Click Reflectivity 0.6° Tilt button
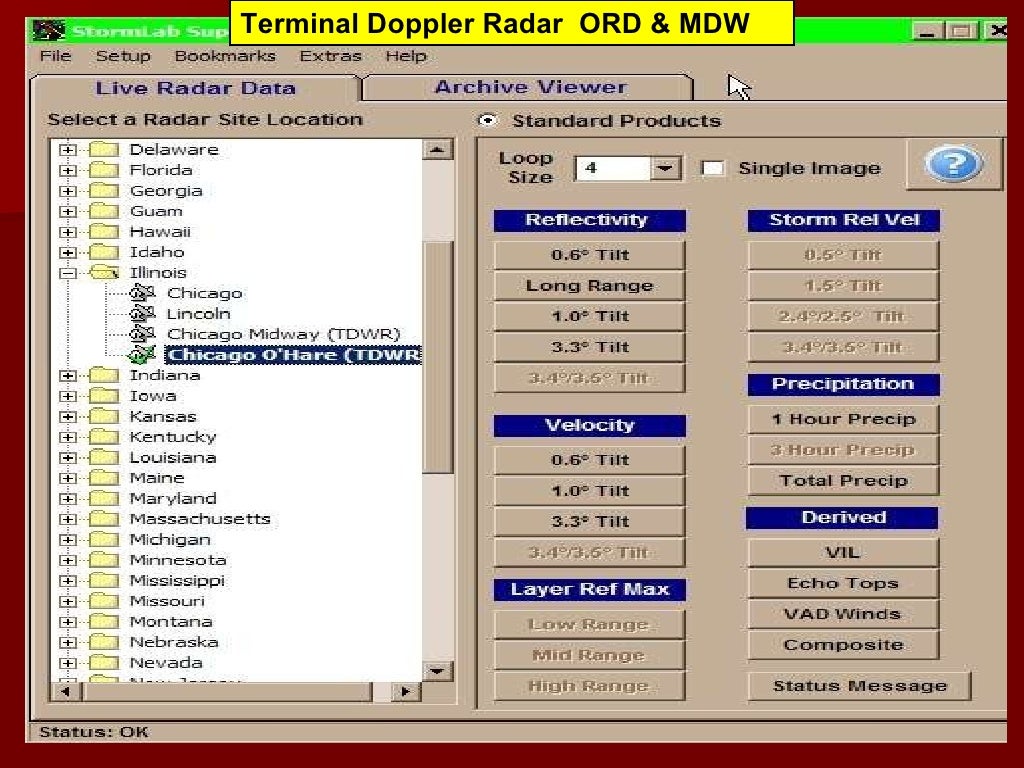Viewport: 1024px width, 768px height. click(589, 255)
